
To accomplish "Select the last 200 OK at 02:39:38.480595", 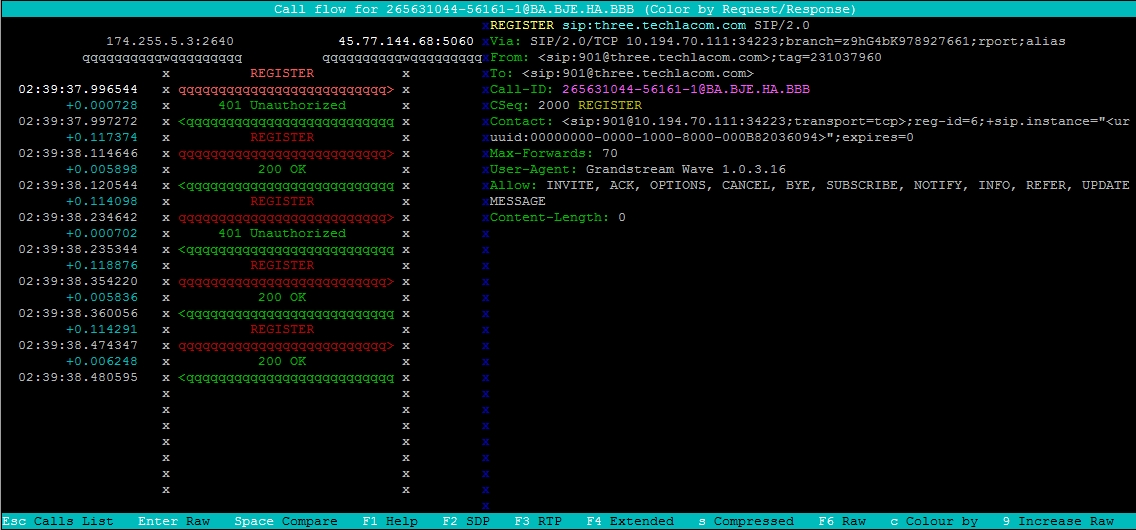I will (x=286, y=377).
